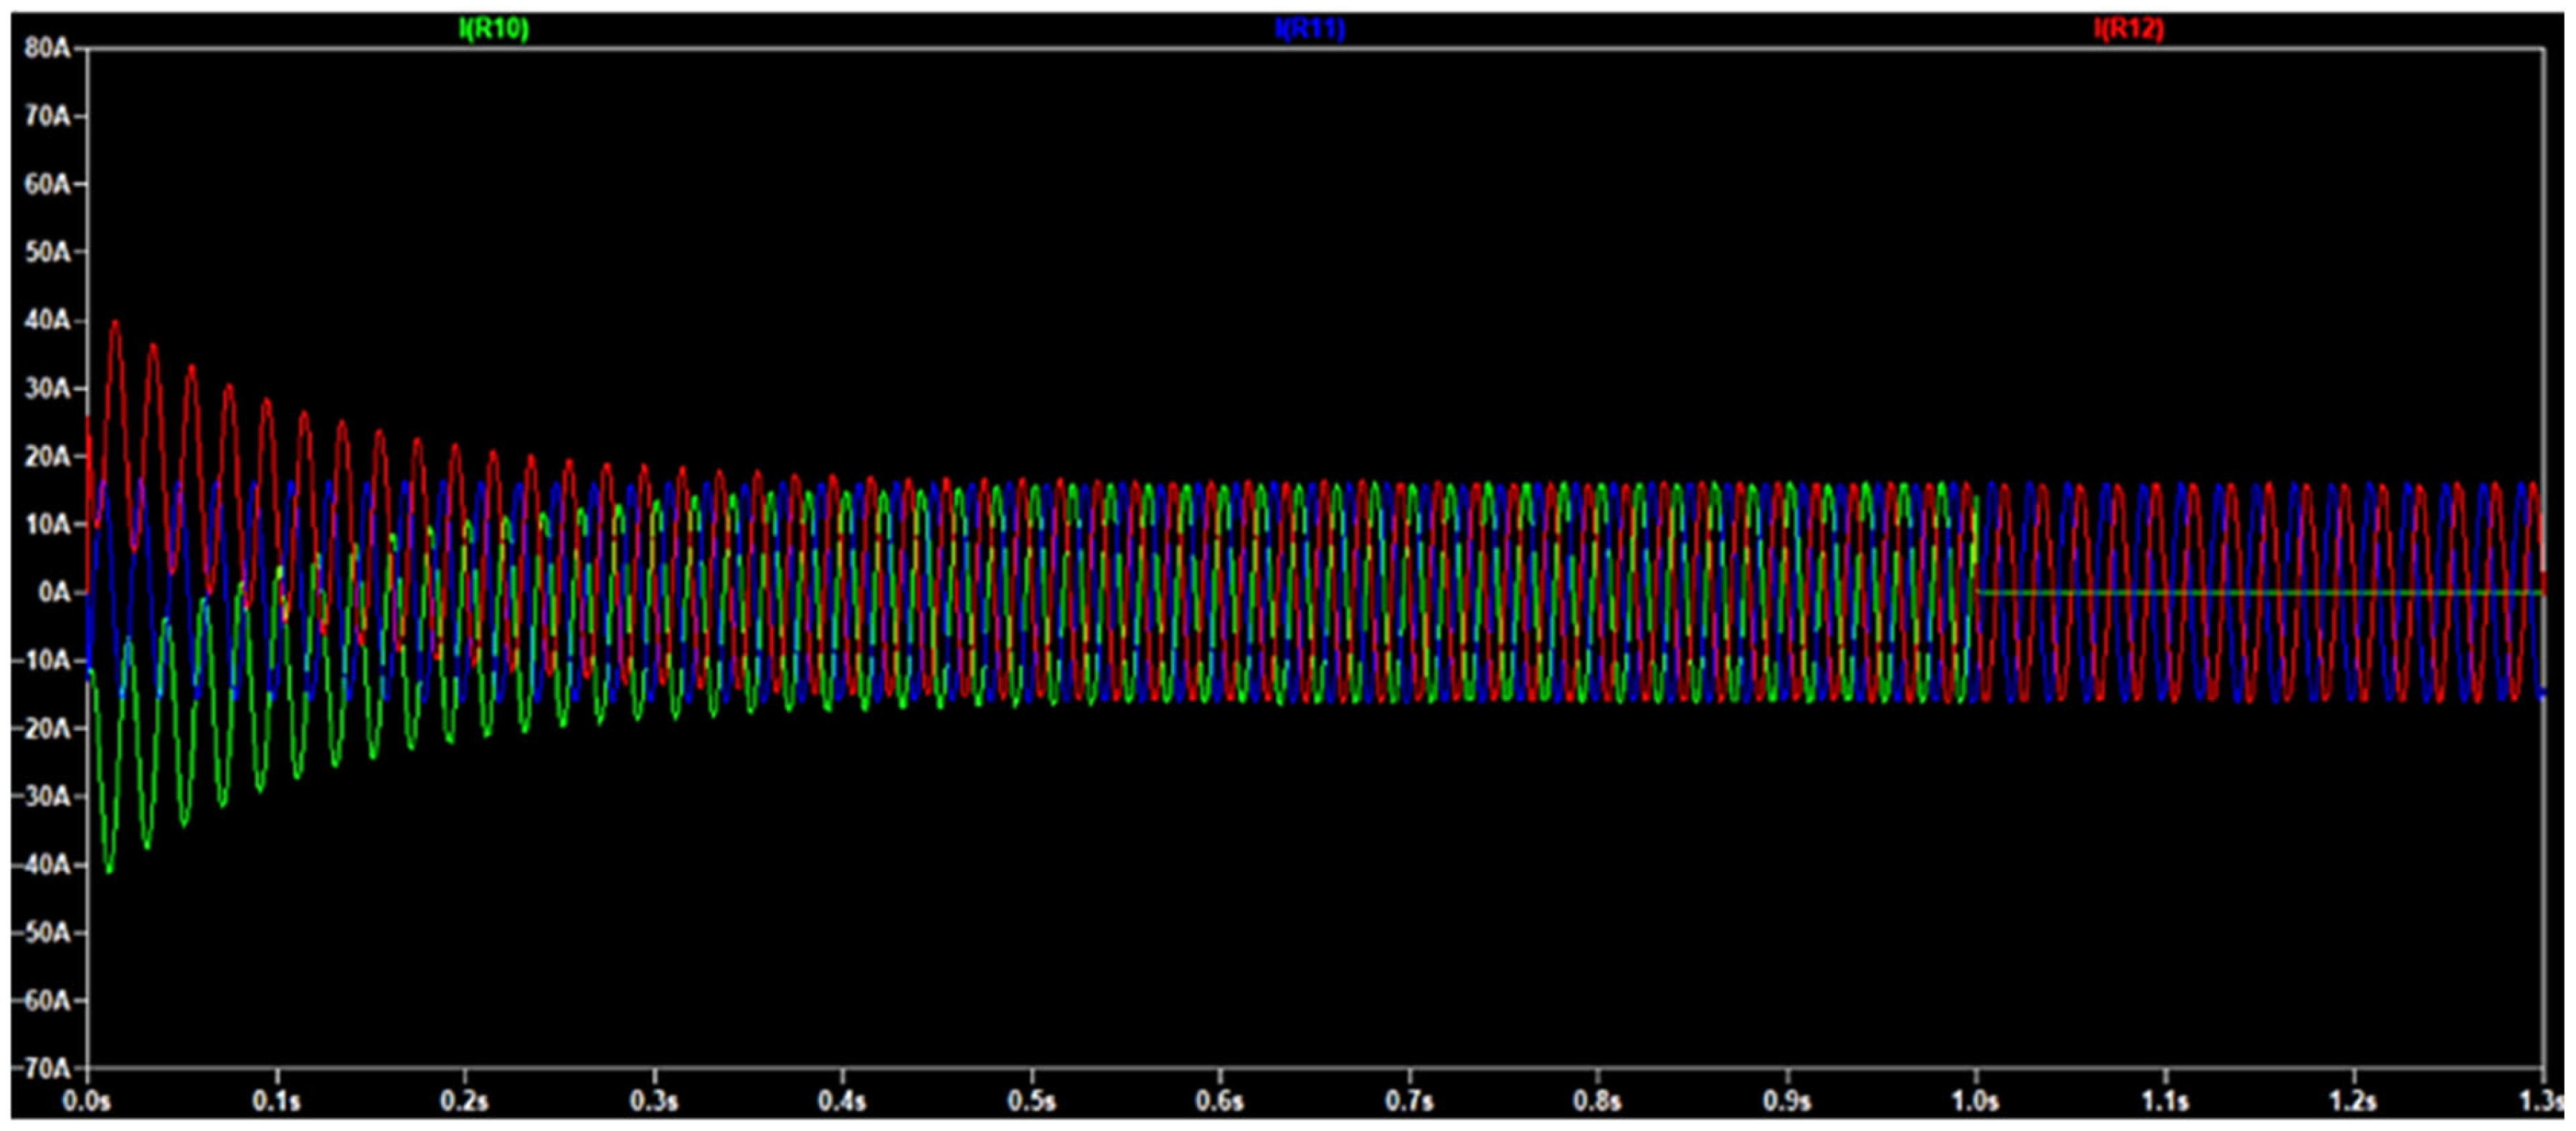Click the green waveform's lowest -40A trough

pos(110,870)
